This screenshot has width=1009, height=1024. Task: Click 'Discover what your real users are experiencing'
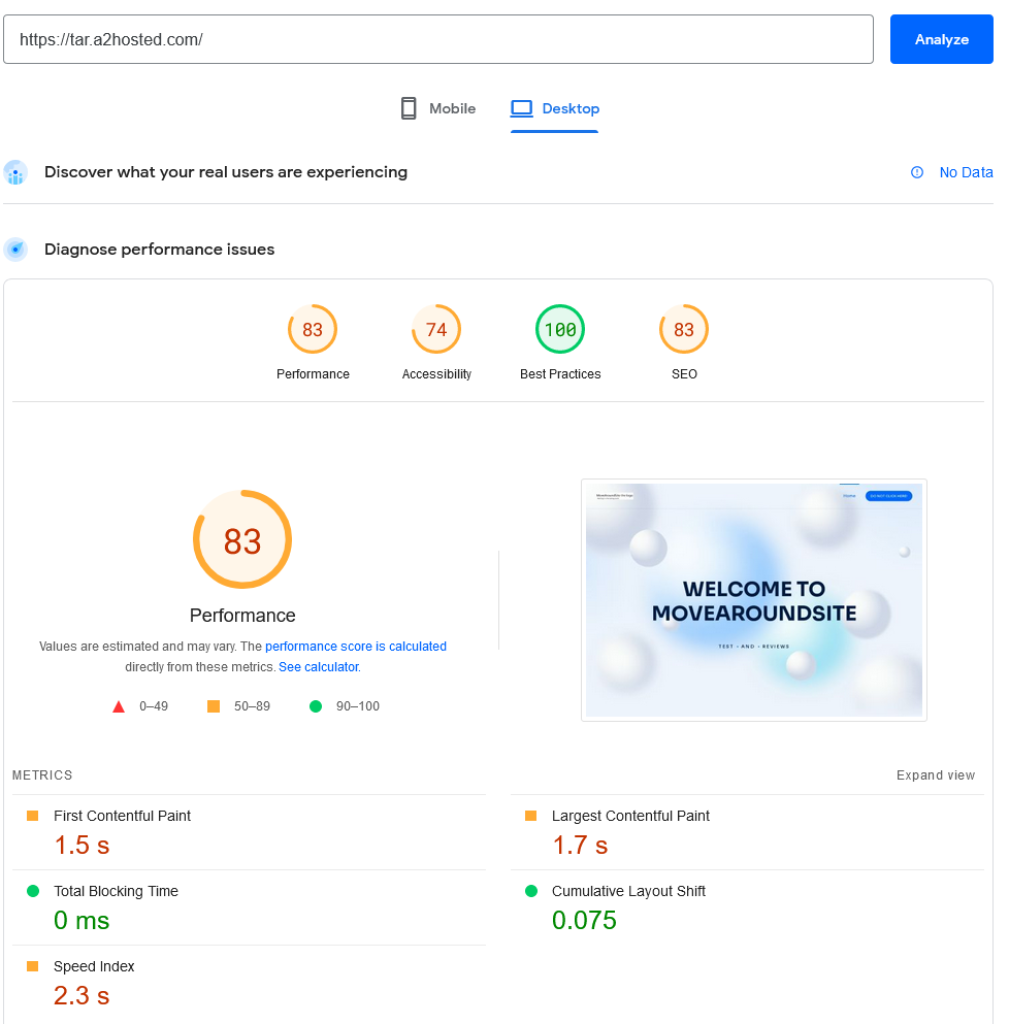click(x=226, y=172)
